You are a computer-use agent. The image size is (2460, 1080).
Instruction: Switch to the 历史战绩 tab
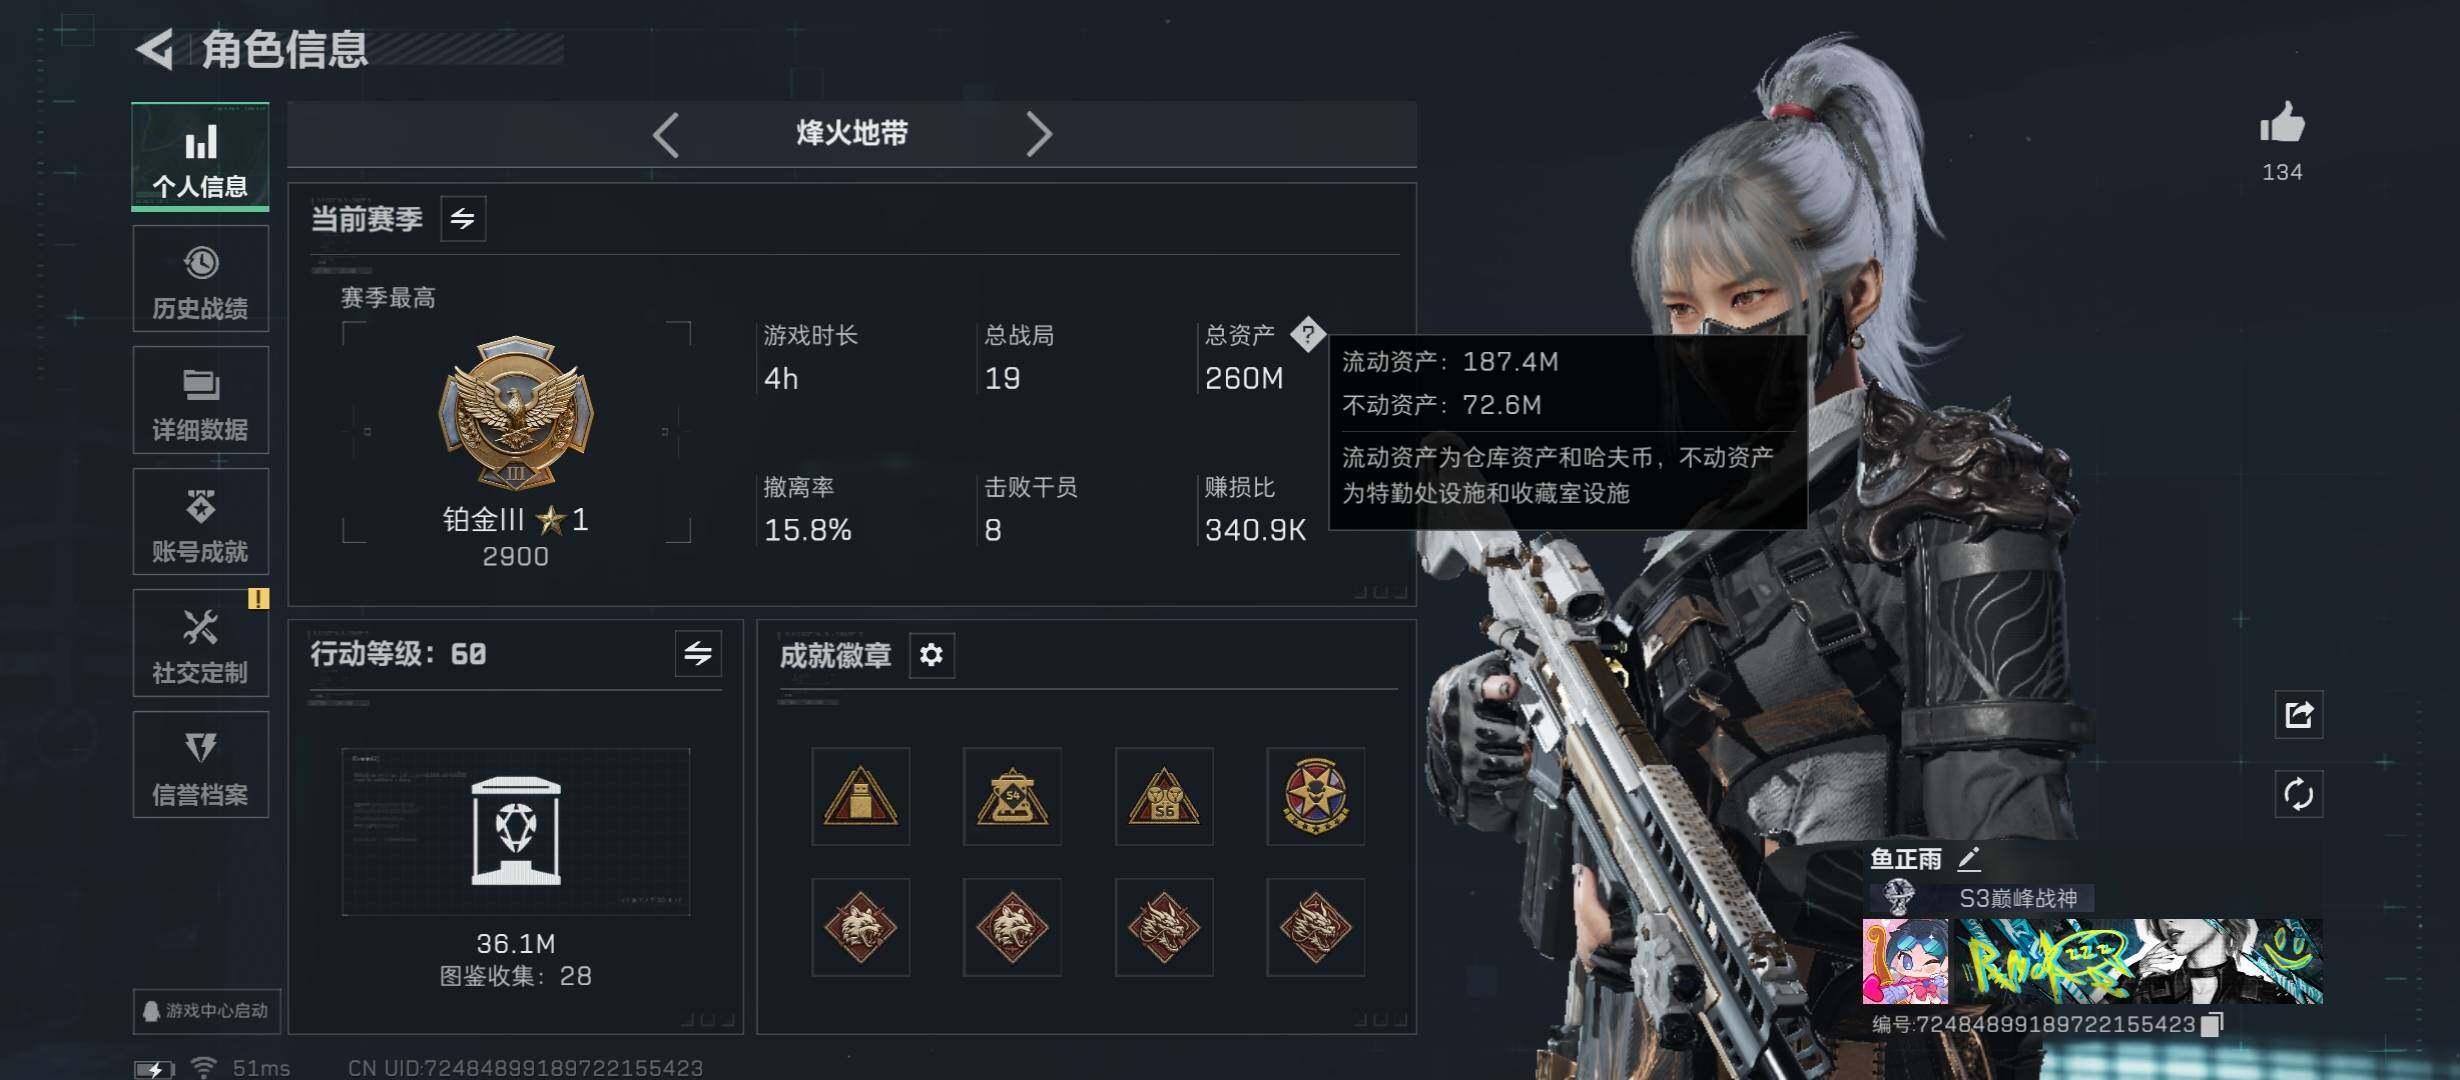point(200,278)
